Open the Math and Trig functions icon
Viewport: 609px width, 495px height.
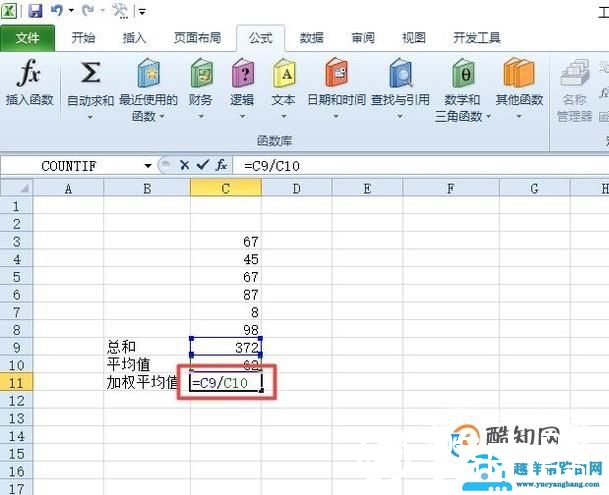coord(463,73)
